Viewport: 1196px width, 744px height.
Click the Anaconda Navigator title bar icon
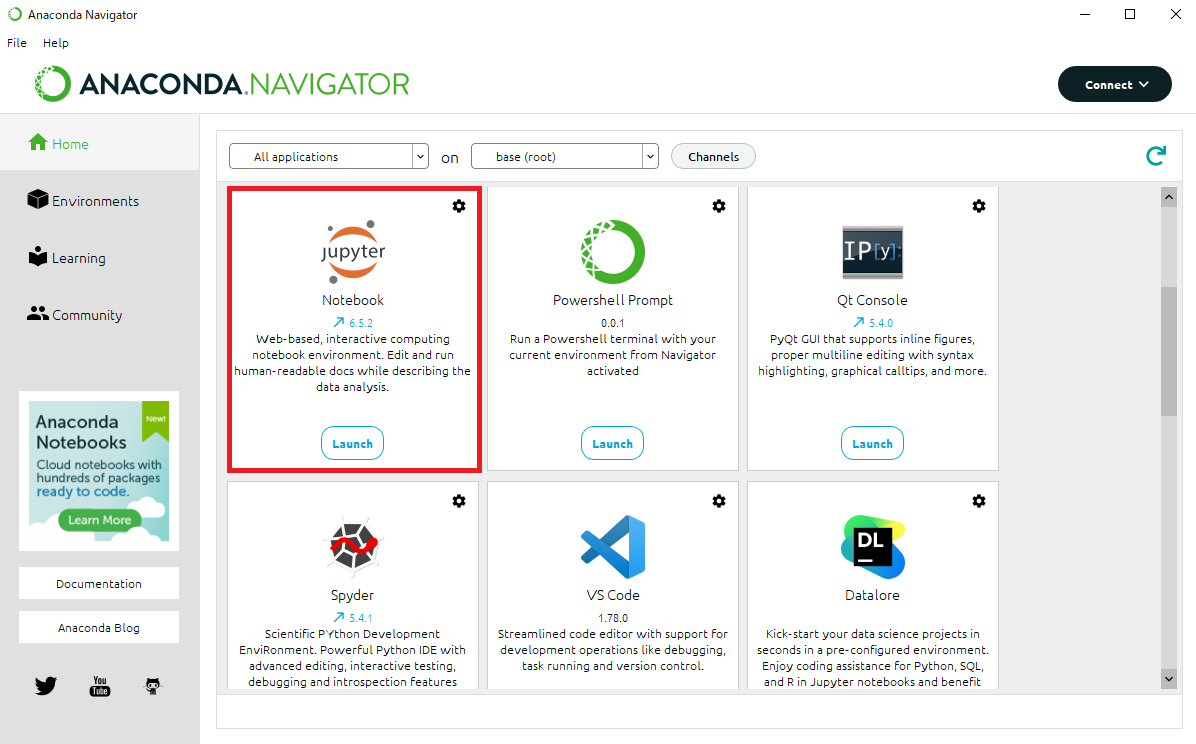pyautogui.click(x=14, y=14)
